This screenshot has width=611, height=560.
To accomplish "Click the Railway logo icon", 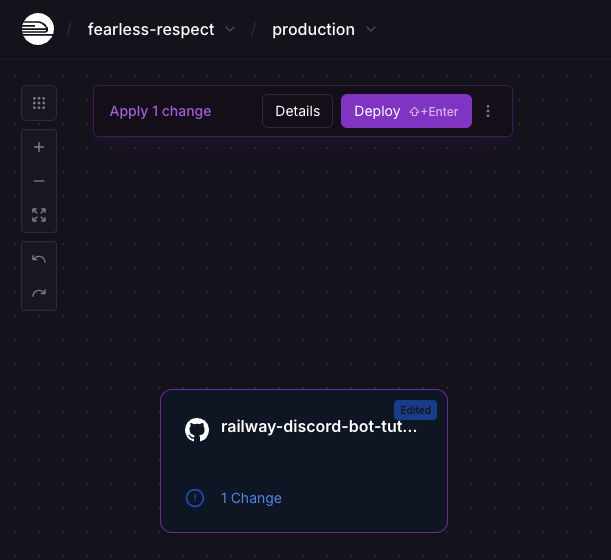I will click(38, 29).
